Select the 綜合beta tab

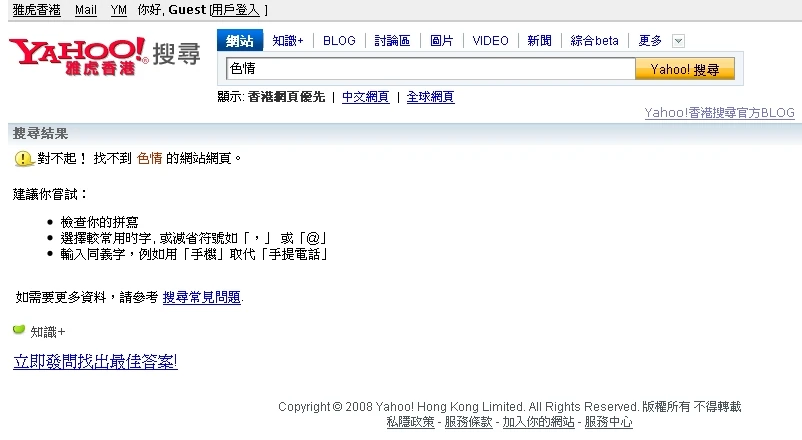point(594,41)
